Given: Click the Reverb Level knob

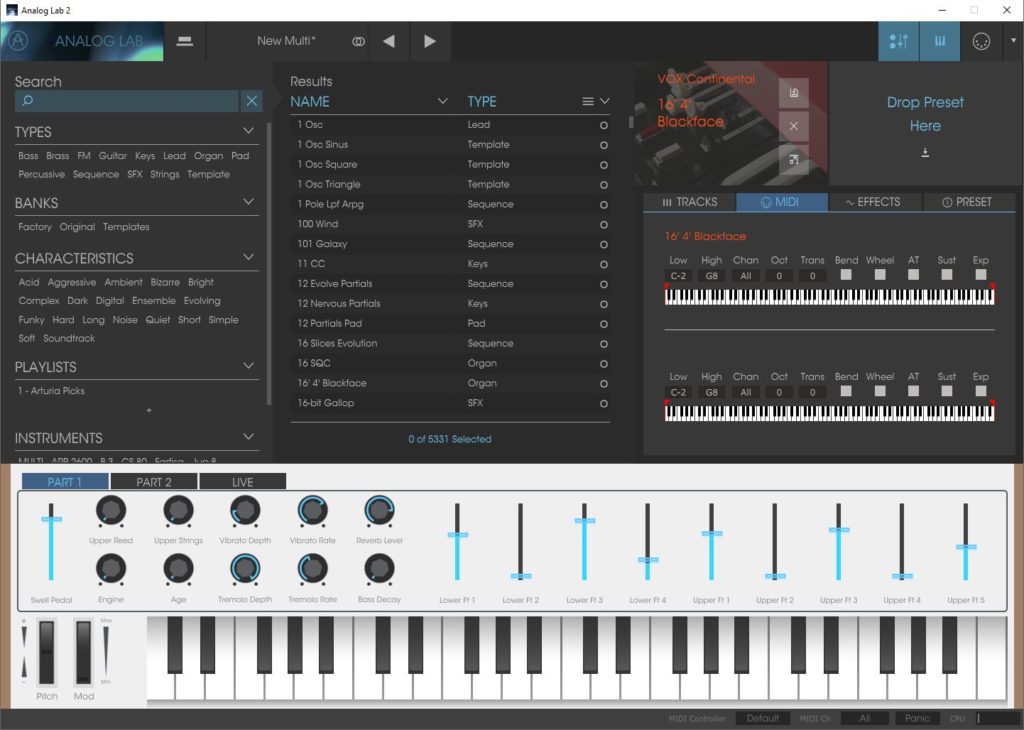Looking at the screenshot, I should 379,511.
